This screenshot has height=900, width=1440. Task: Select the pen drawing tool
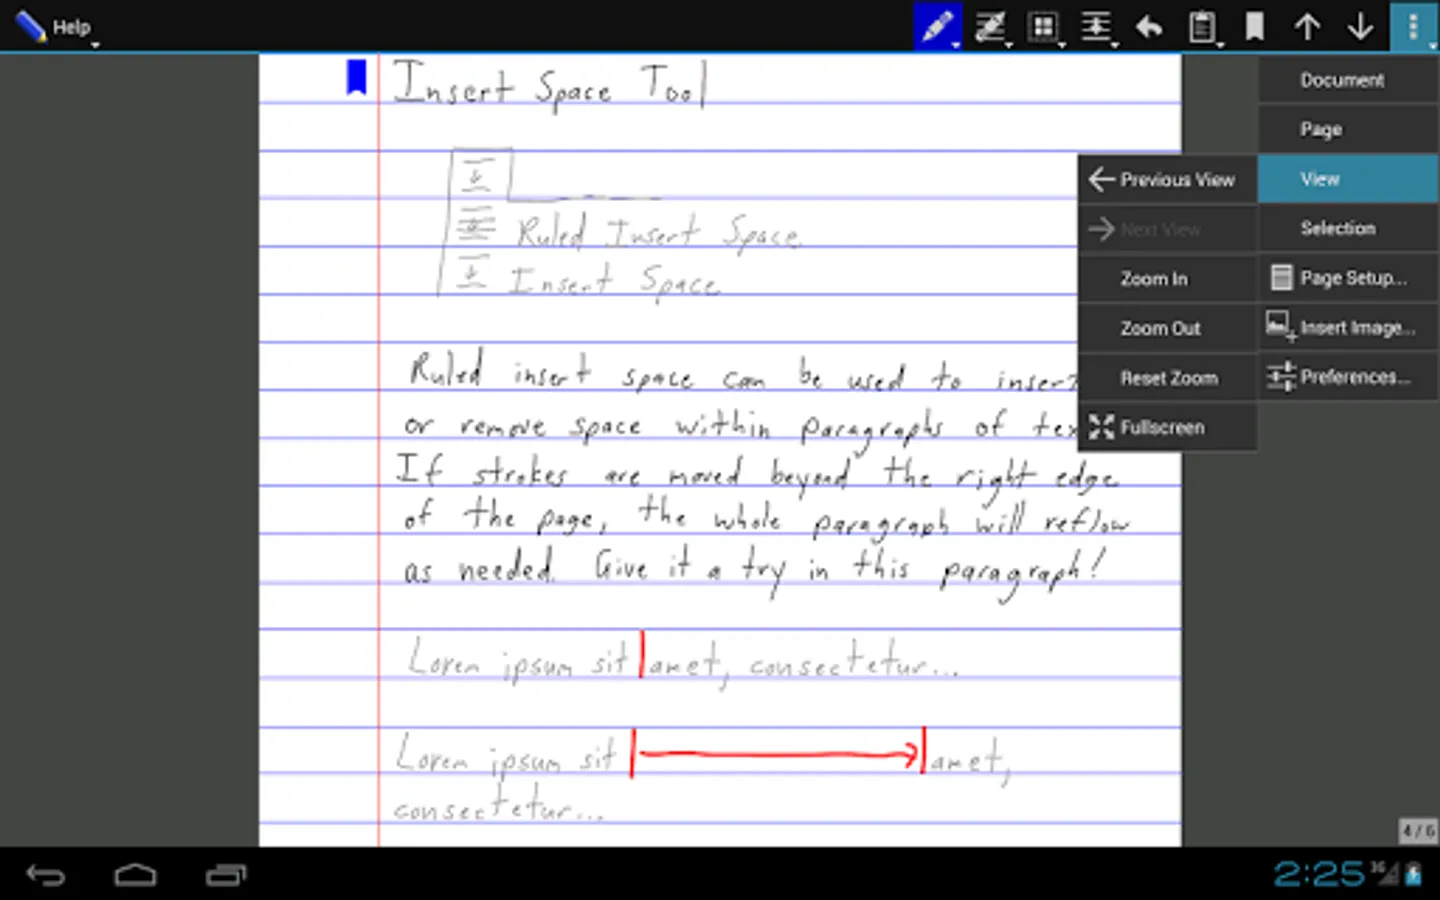coord(937,26)
